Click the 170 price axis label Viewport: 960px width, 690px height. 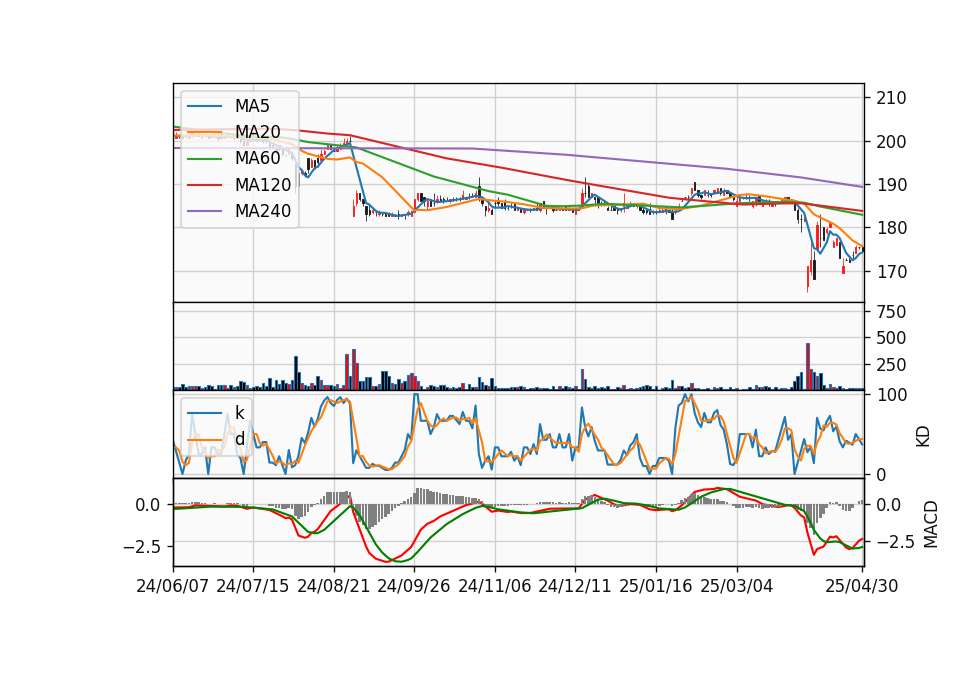click(x=891, y=271)
